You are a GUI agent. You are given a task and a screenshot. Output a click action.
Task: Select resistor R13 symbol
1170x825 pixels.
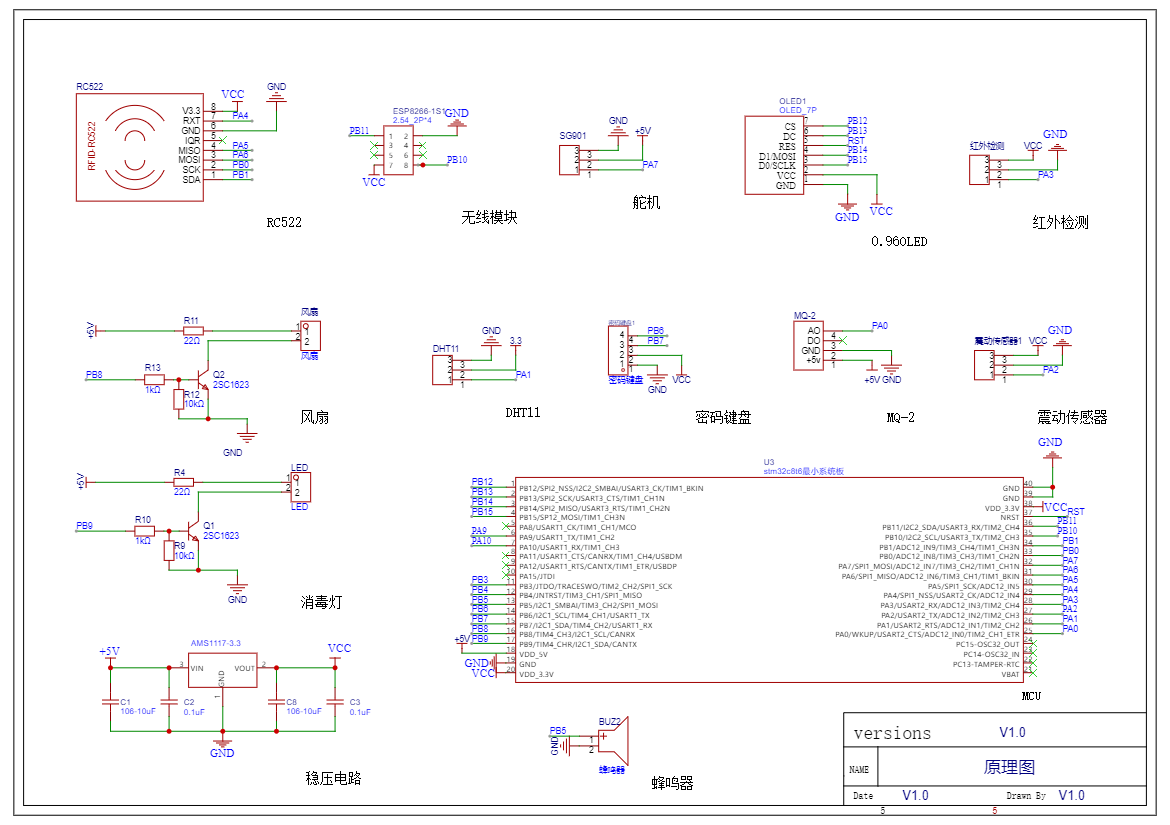154,380
